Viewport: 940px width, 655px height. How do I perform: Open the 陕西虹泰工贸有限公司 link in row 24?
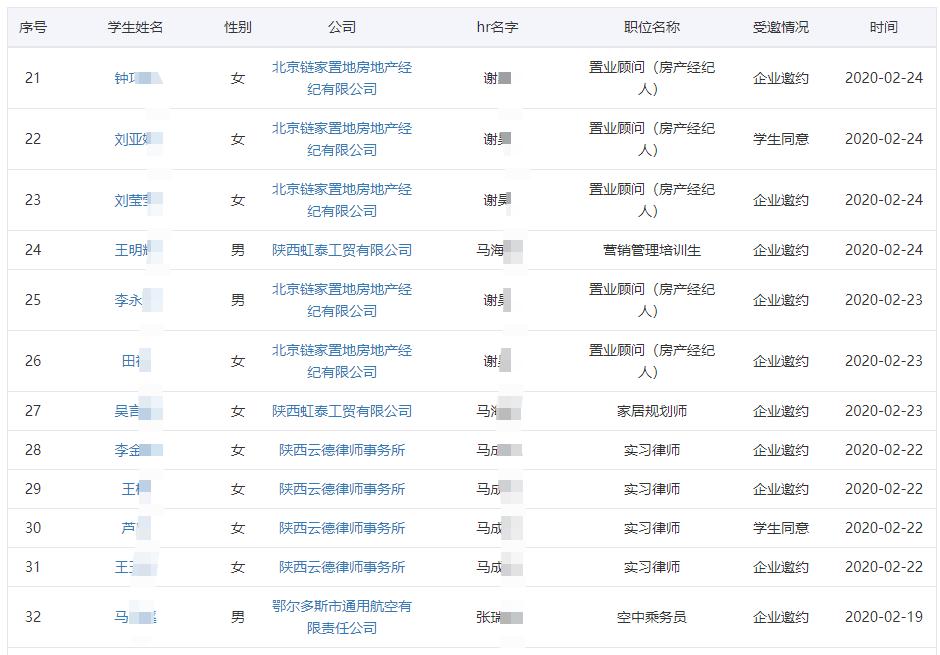pos(343,250)
